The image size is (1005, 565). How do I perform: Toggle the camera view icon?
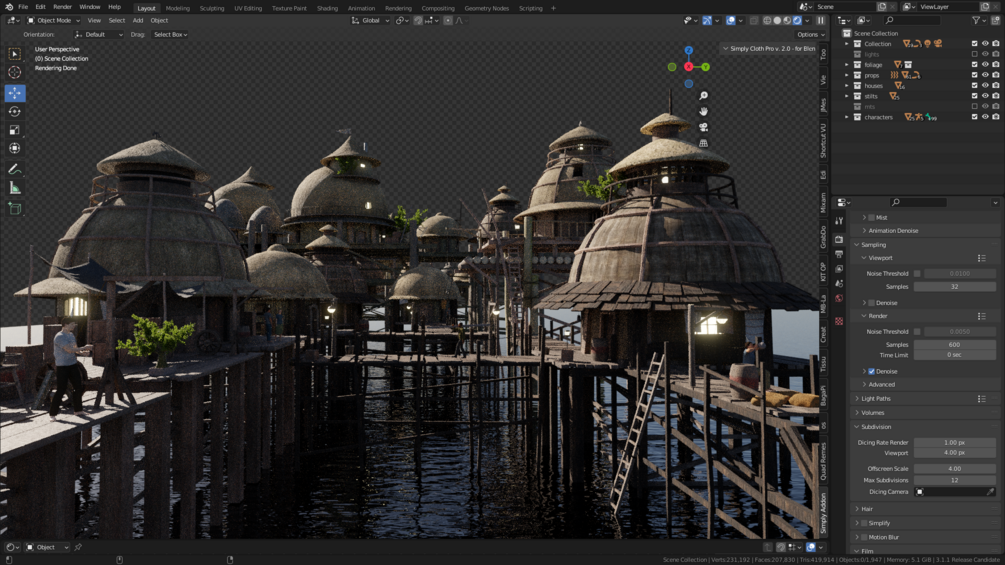point(703,127)
